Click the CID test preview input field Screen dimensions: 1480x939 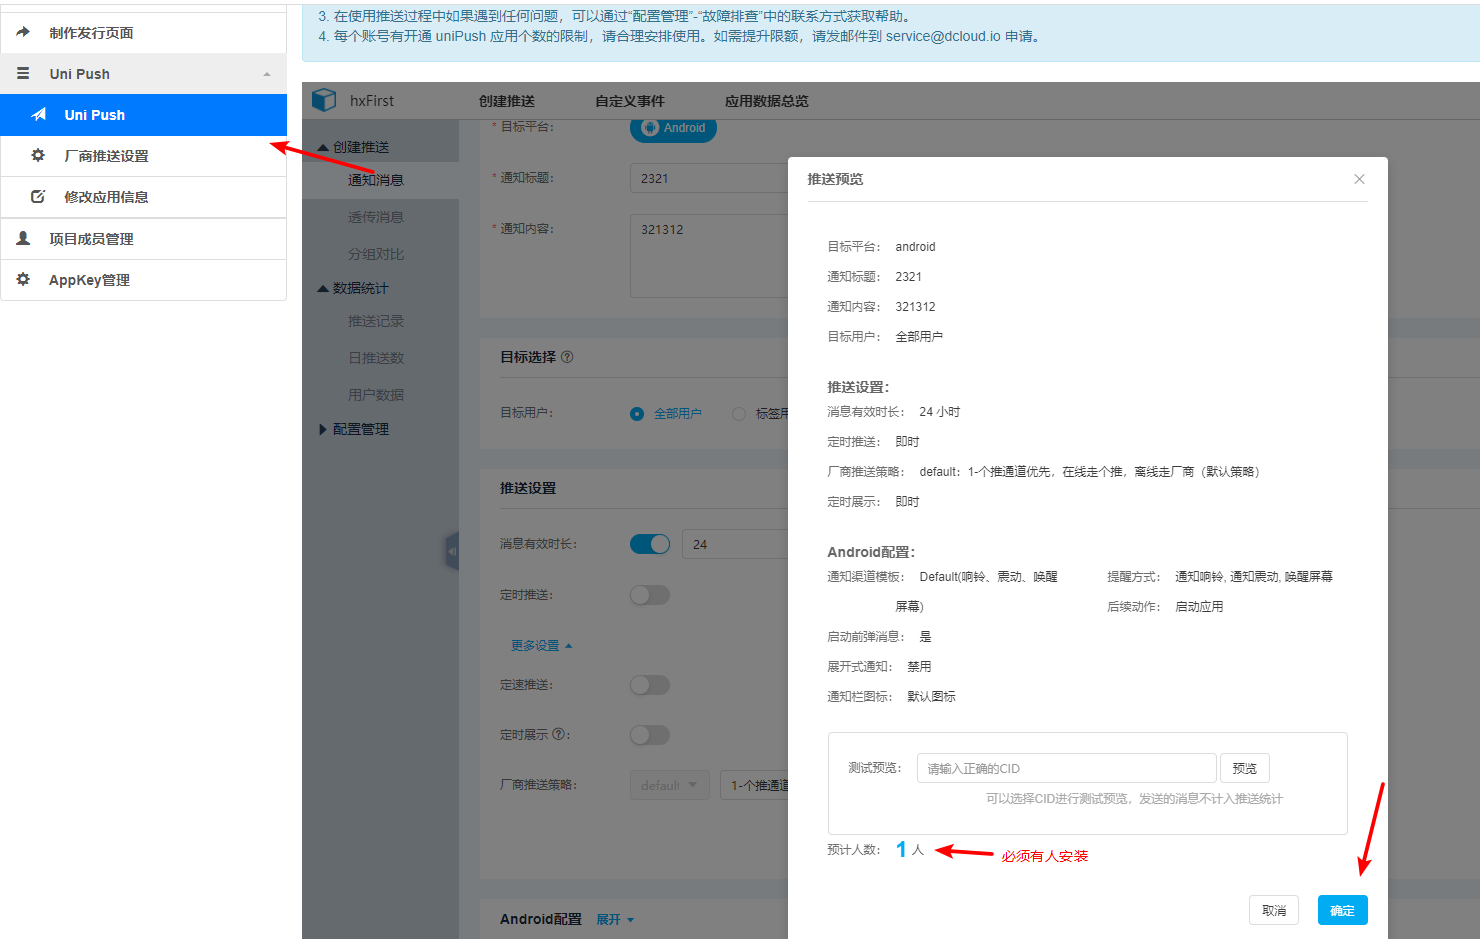coord(1067,768)
